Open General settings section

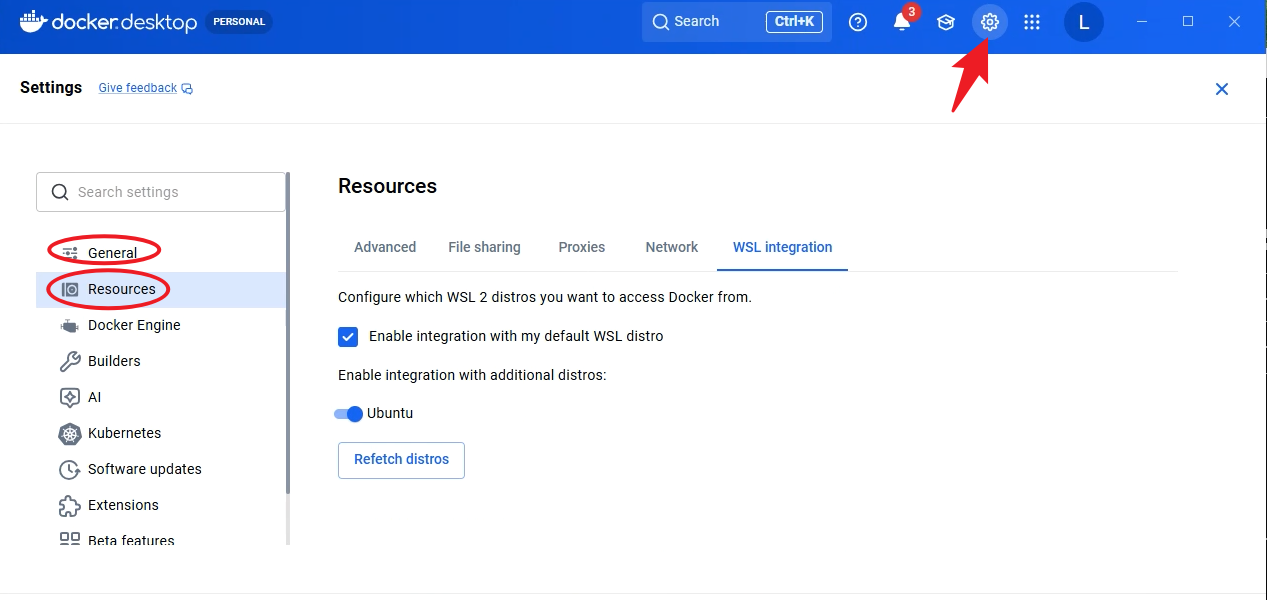pos(161,253)
